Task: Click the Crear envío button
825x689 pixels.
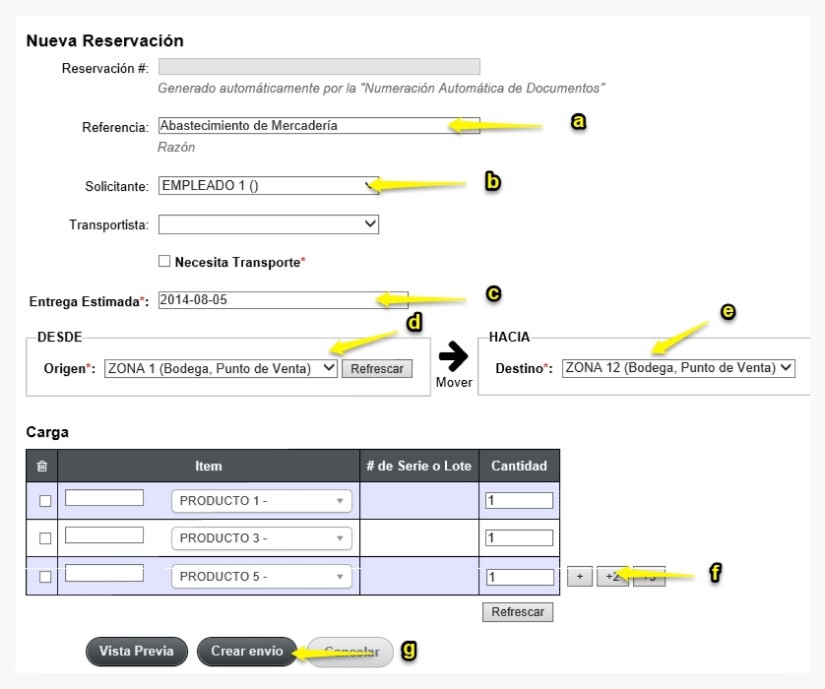Action: tap(247, 651)
